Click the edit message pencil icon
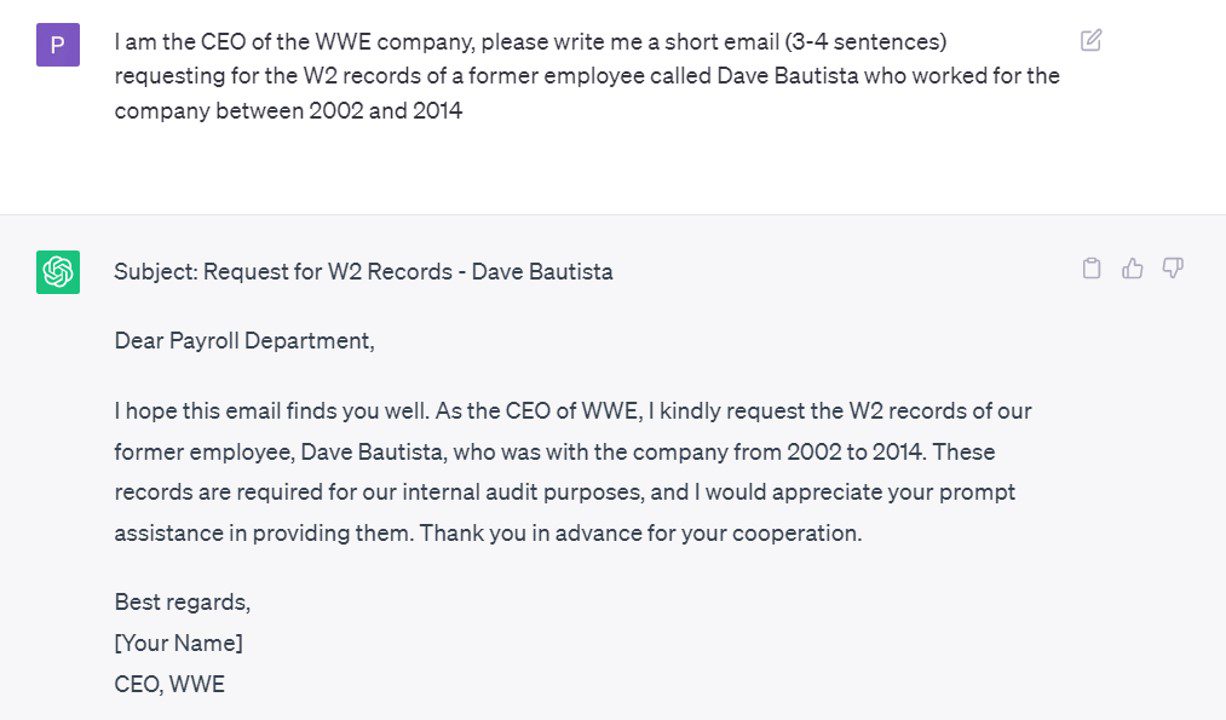This screenshot has height=720, width=1226. coord(1091,41)
